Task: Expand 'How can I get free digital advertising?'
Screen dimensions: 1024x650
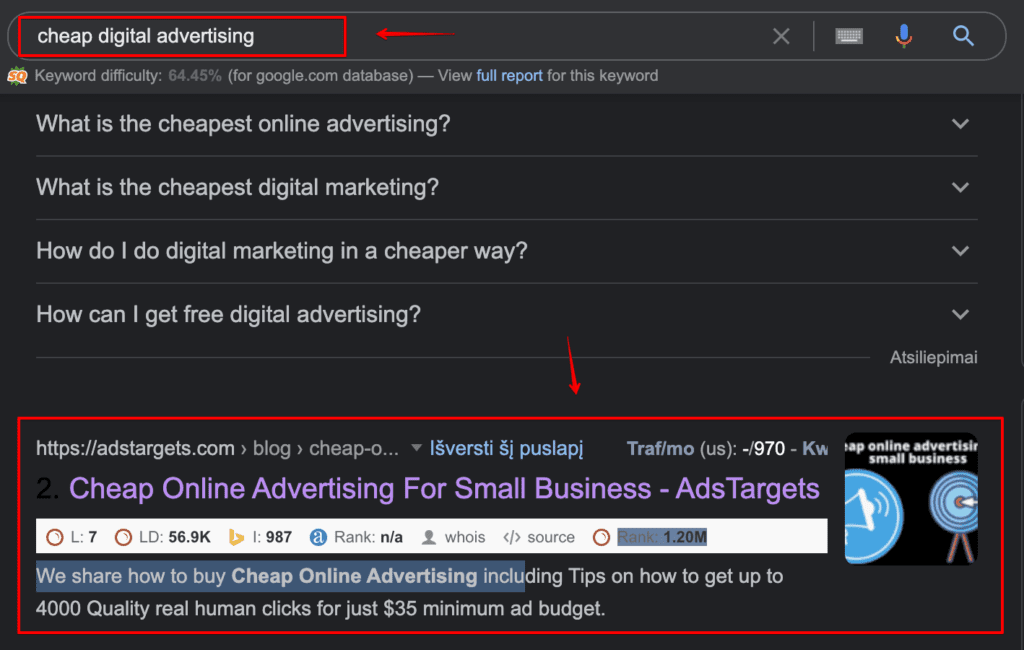Action: [x=507, y=314]
